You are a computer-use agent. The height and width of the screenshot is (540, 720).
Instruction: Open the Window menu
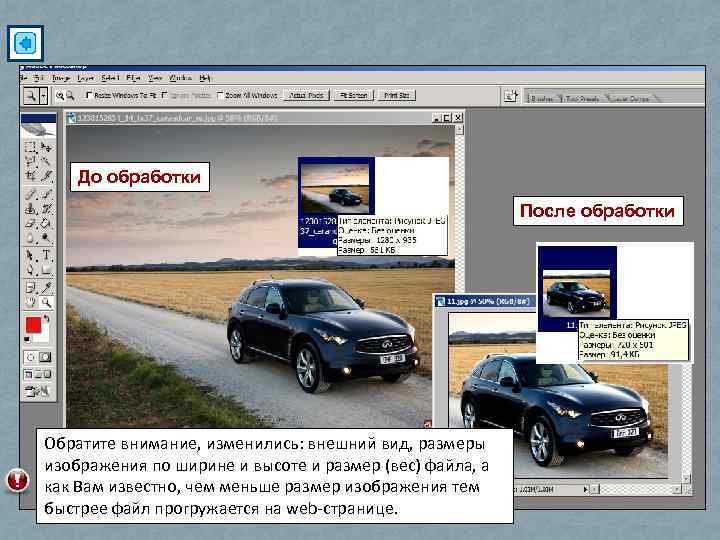point(180,78)
